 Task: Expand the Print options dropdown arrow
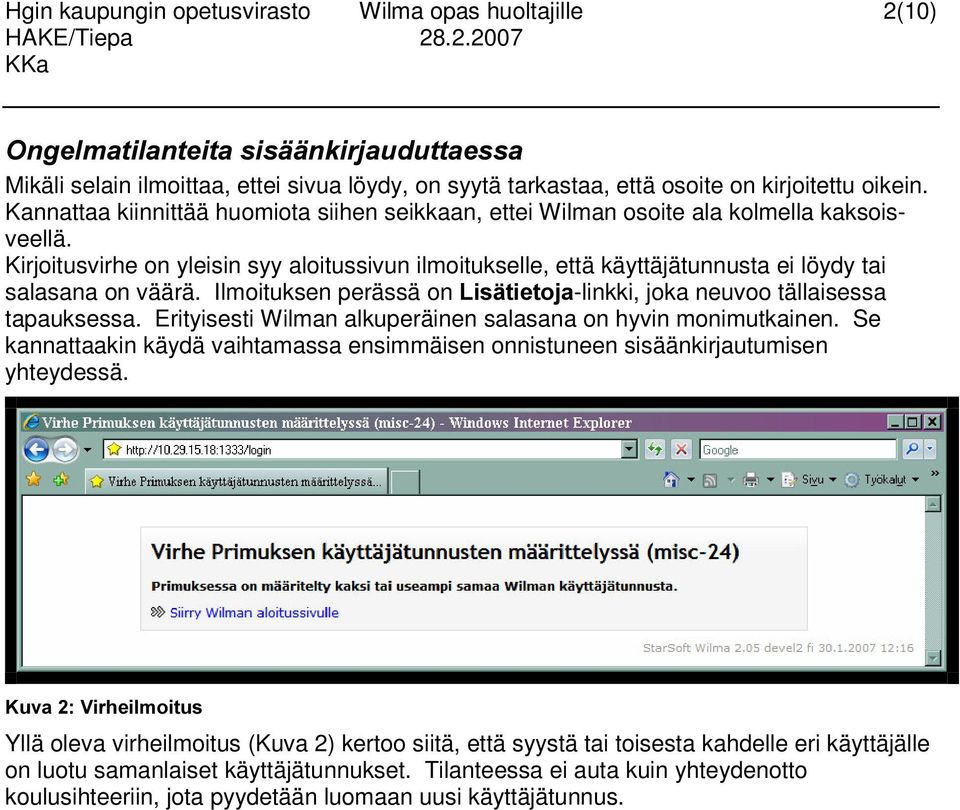coord(771,480)
